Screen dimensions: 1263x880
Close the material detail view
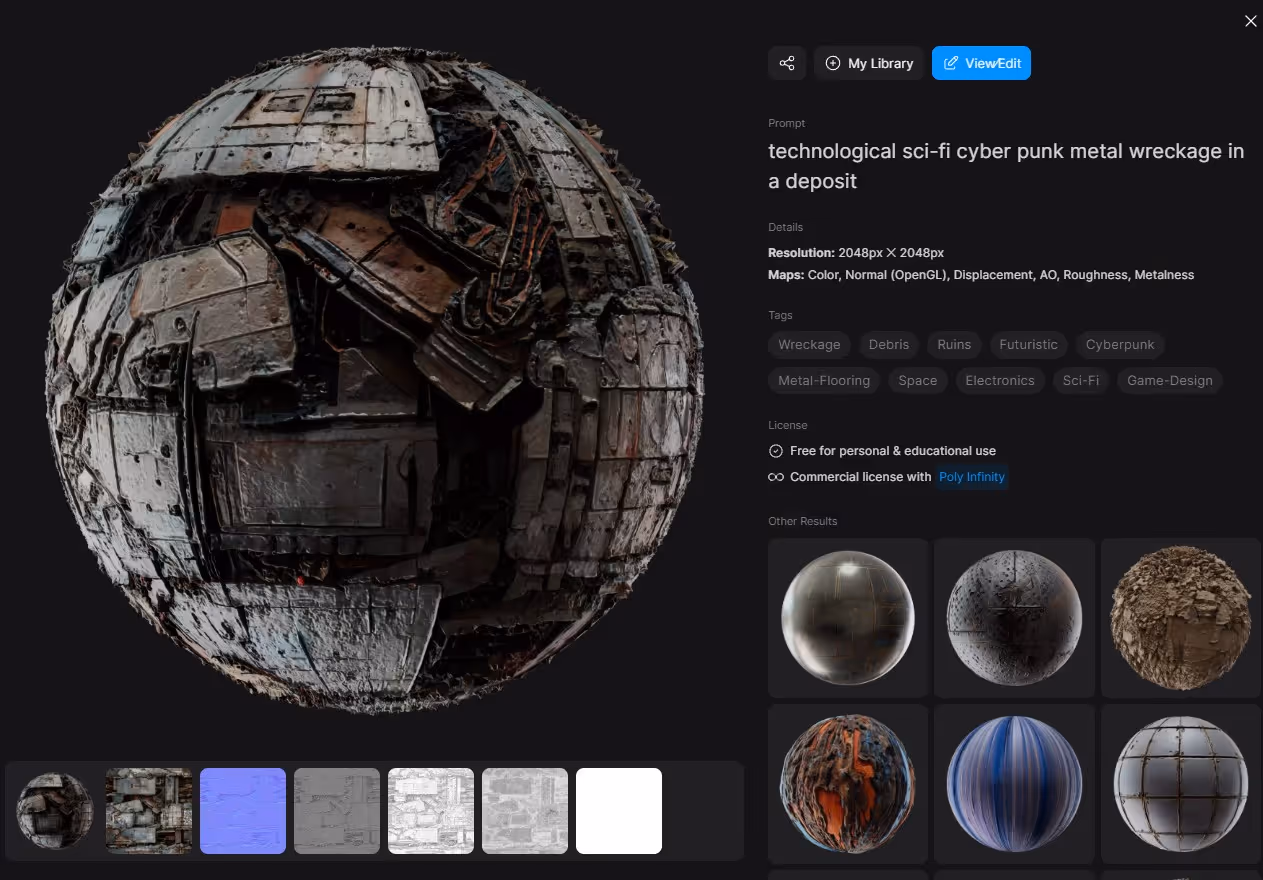click(x=1250, y=20)
